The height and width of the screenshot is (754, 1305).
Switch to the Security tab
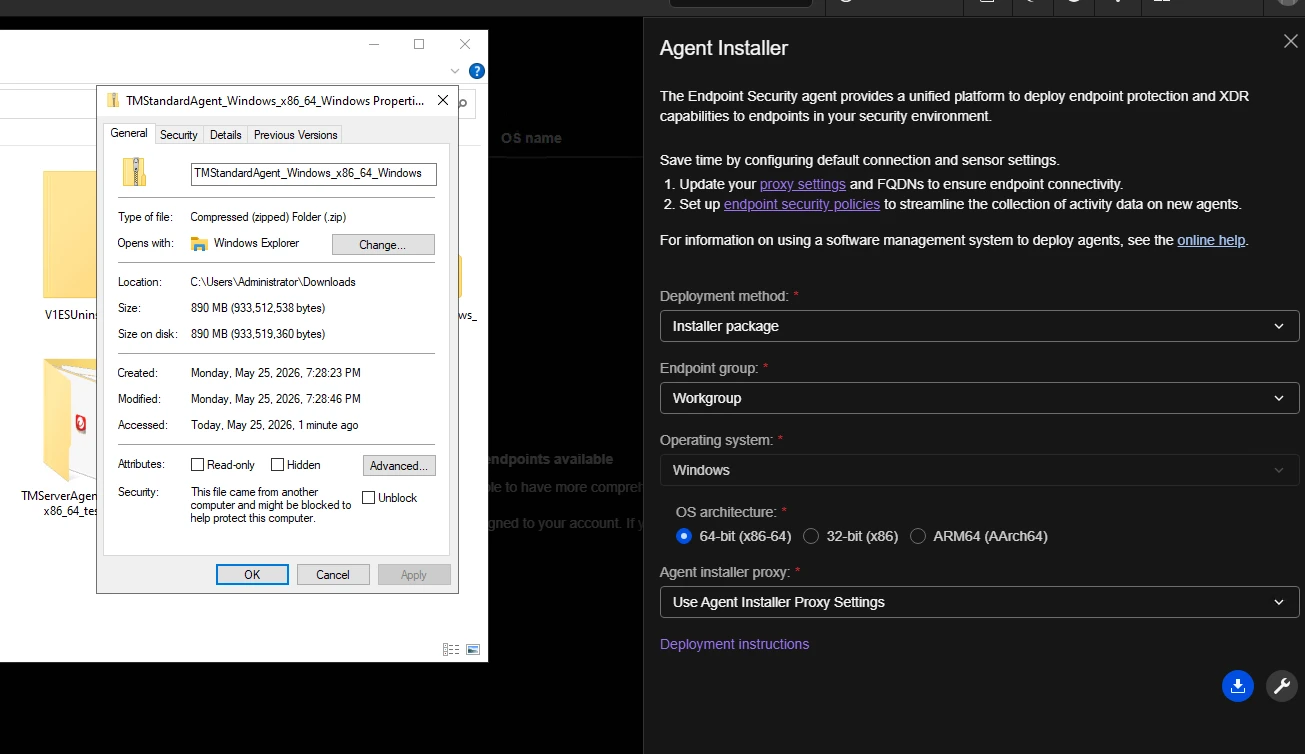point(179,135)
